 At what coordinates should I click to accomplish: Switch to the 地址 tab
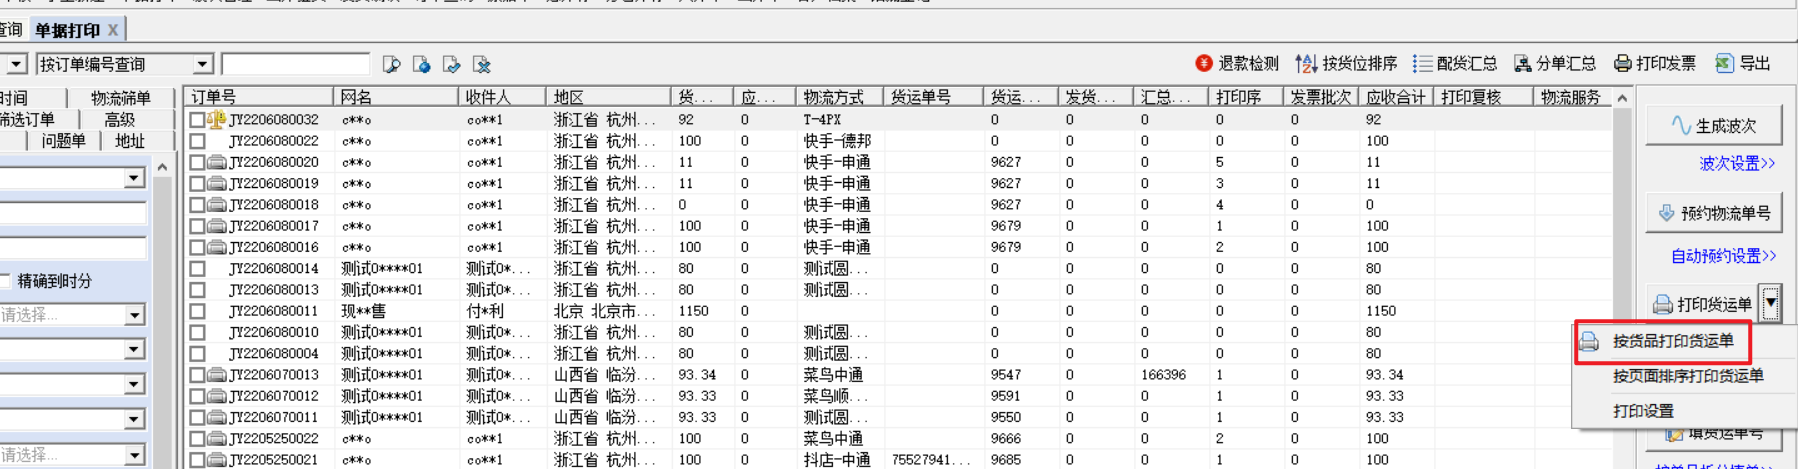[x=130, y=141]
